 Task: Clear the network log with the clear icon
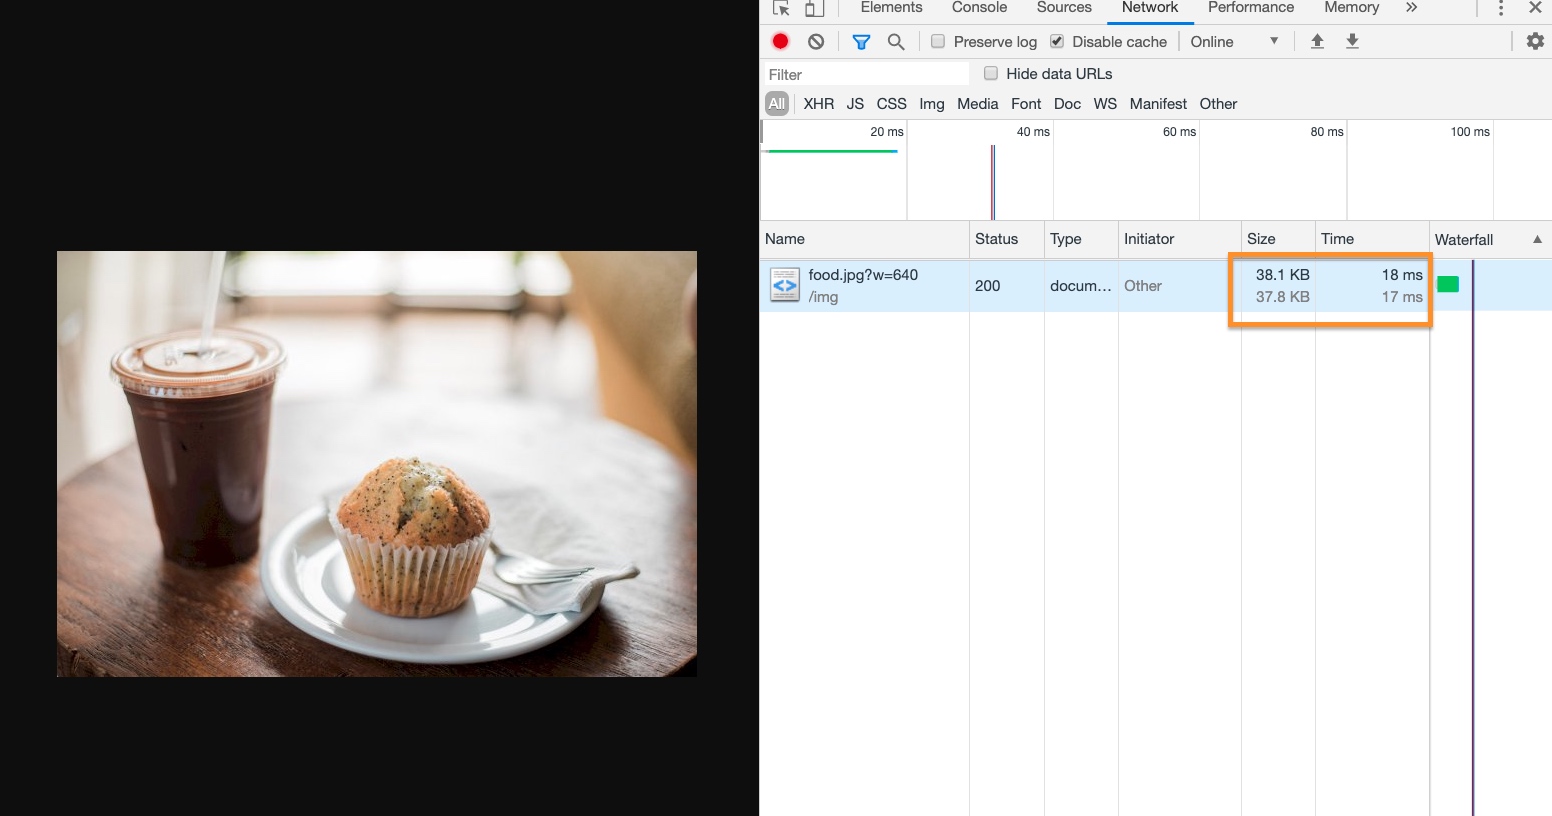point(816,41)
